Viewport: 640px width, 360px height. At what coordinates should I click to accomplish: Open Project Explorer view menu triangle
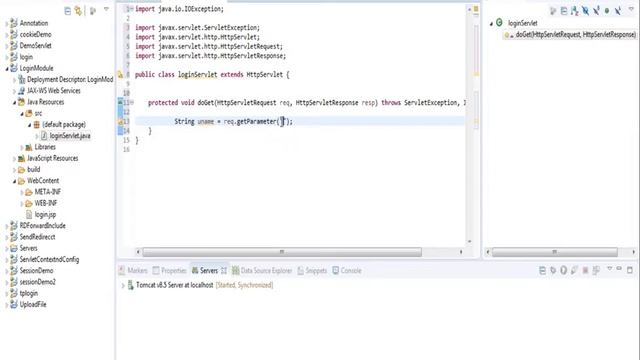pos(107,9)
